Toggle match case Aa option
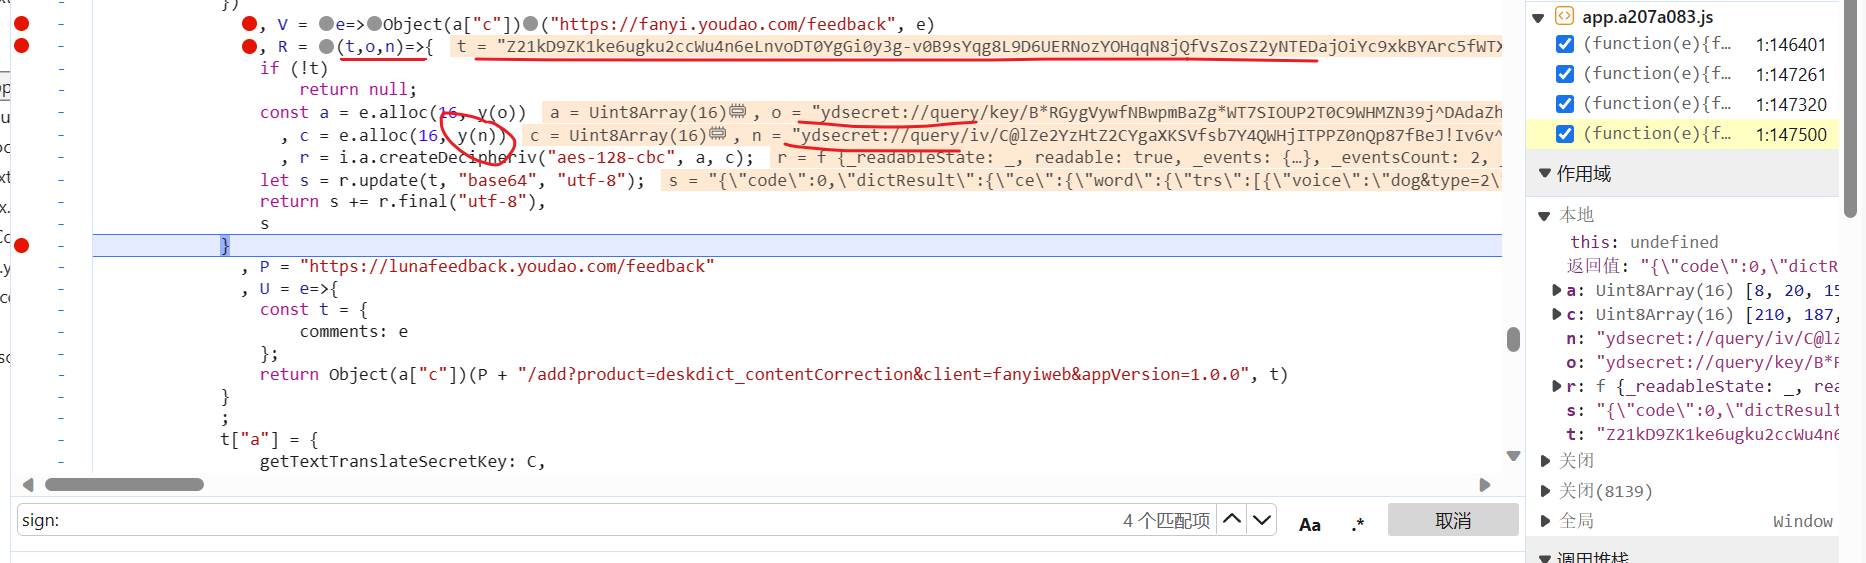Screen dimensions: 1866x563 [x=1309, y=524]
